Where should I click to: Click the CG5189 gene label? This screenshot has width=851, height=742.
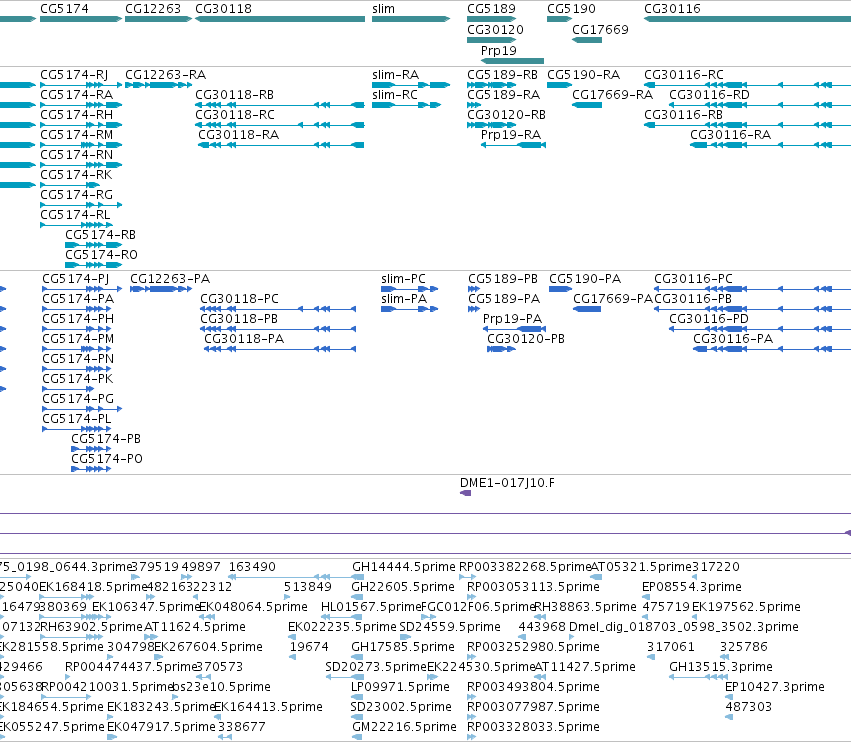point(491,9)
